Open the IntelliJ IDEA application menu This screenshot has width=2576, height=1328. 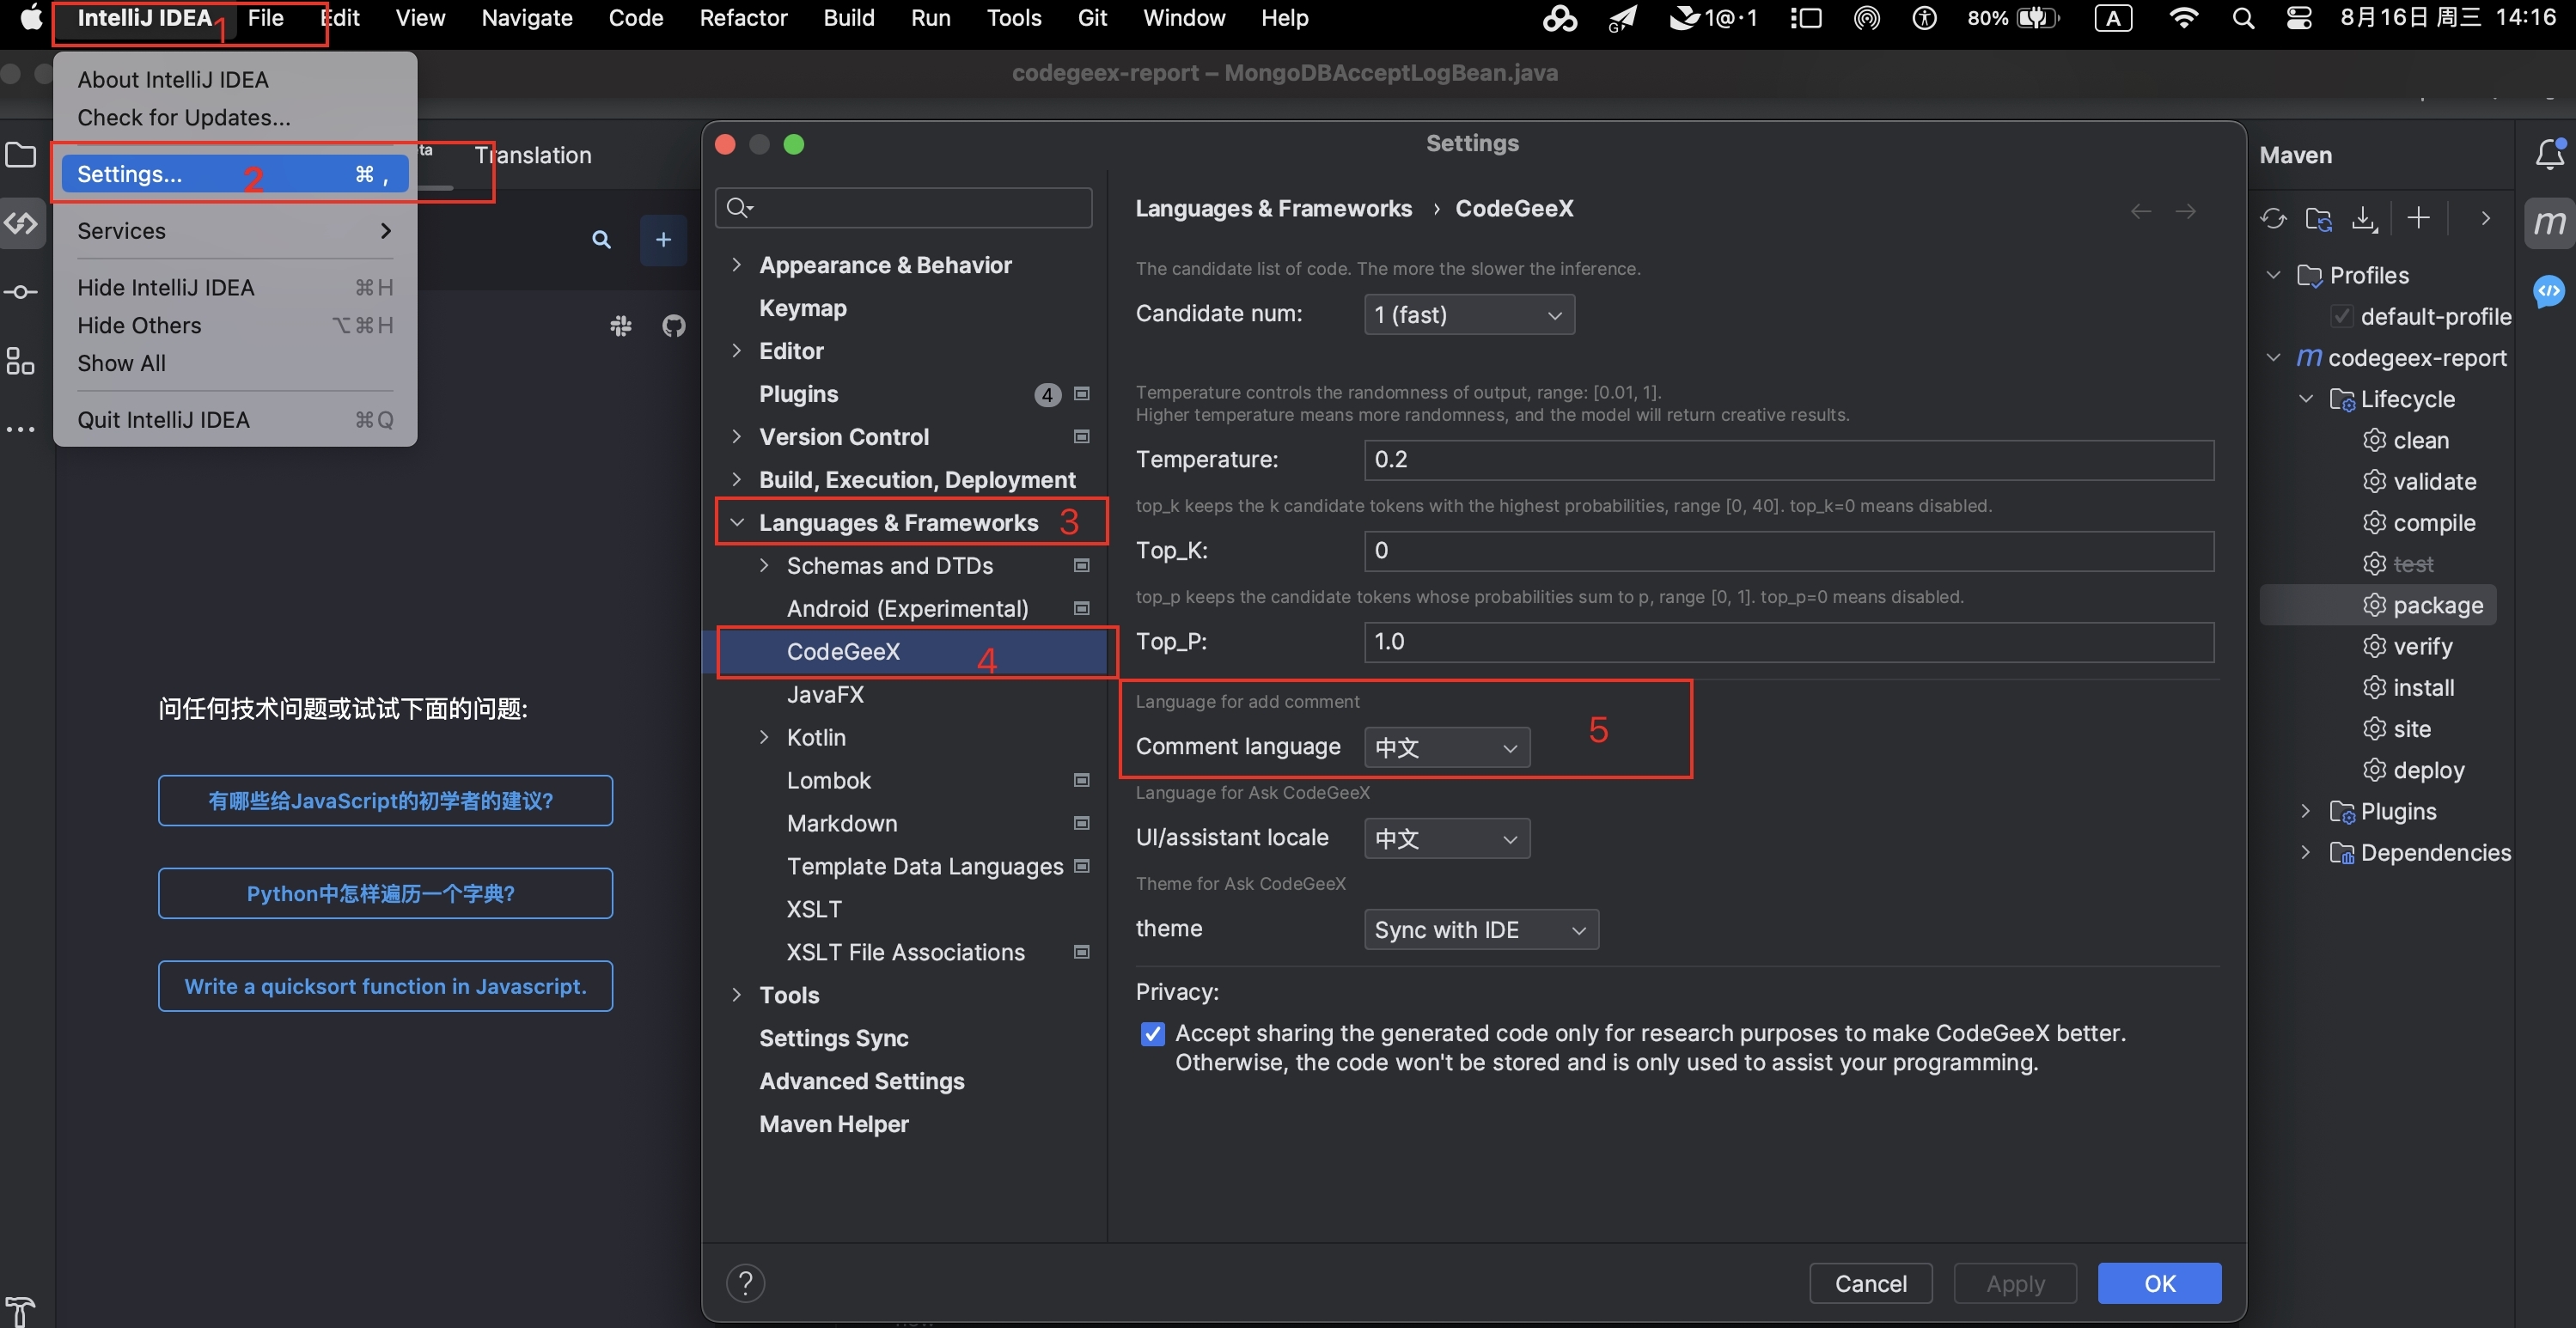(144, 17)
